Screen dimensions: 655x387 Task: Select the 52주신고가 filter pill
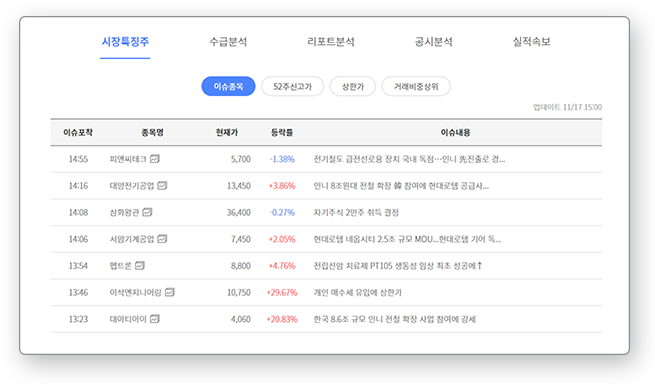coord(292,87)
